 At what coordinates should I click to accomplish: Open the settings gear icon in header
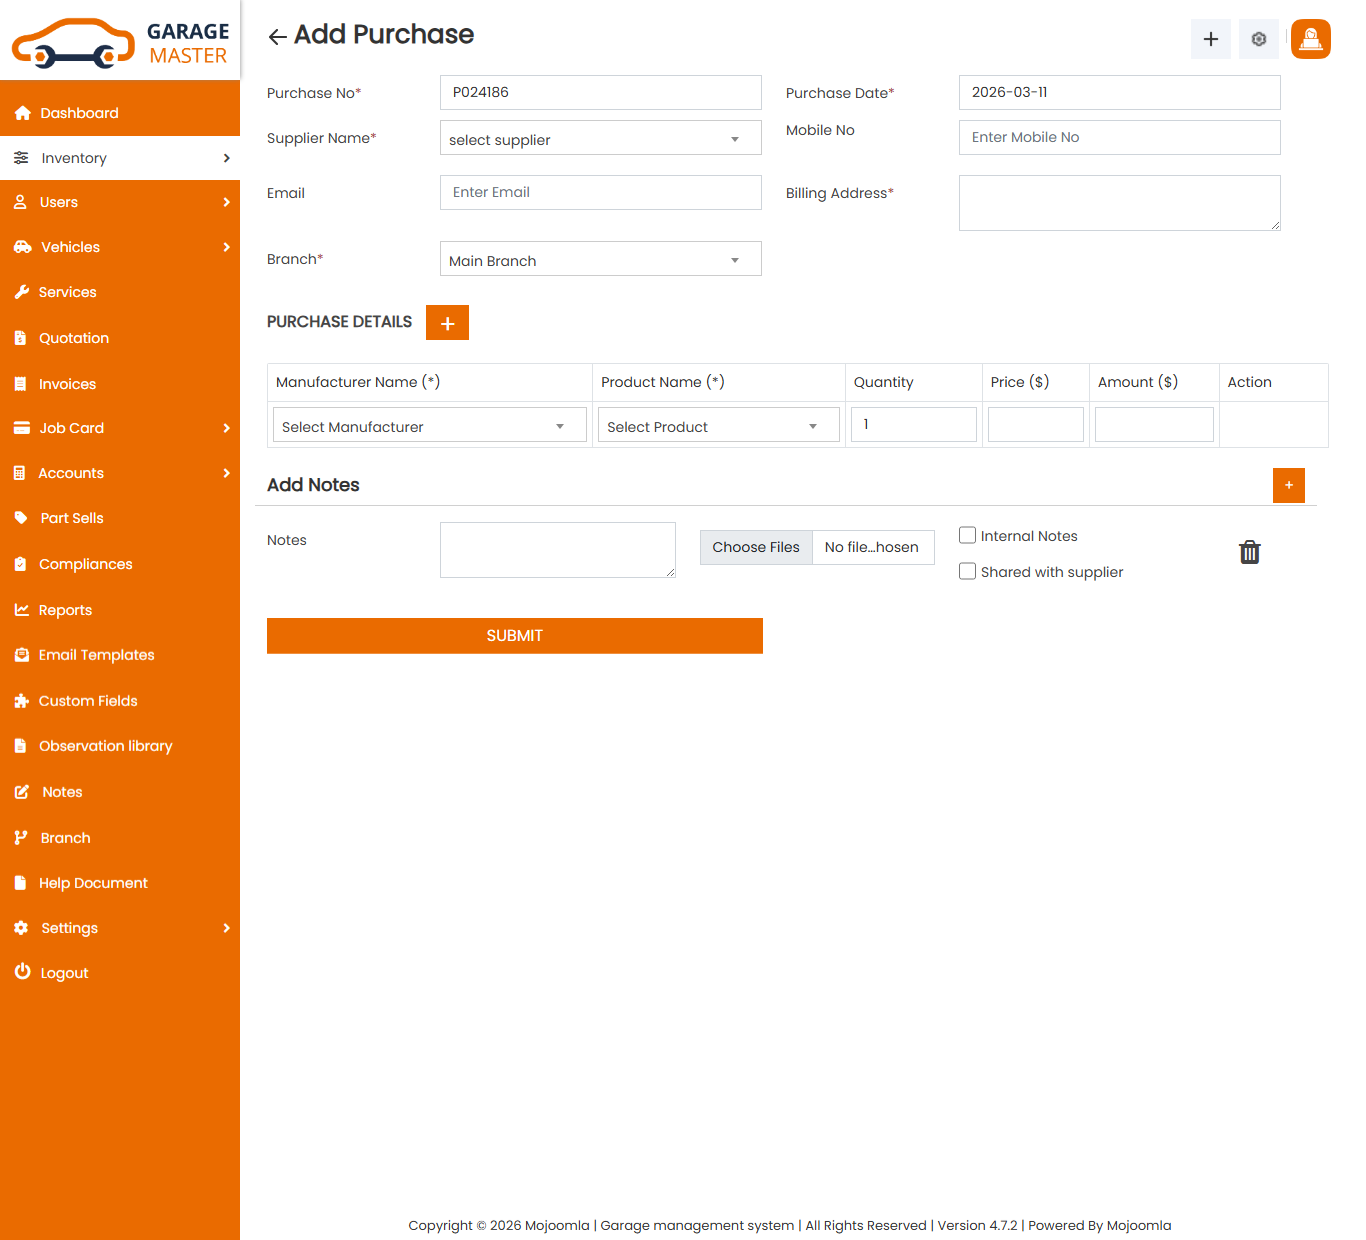coord(1258,39)
